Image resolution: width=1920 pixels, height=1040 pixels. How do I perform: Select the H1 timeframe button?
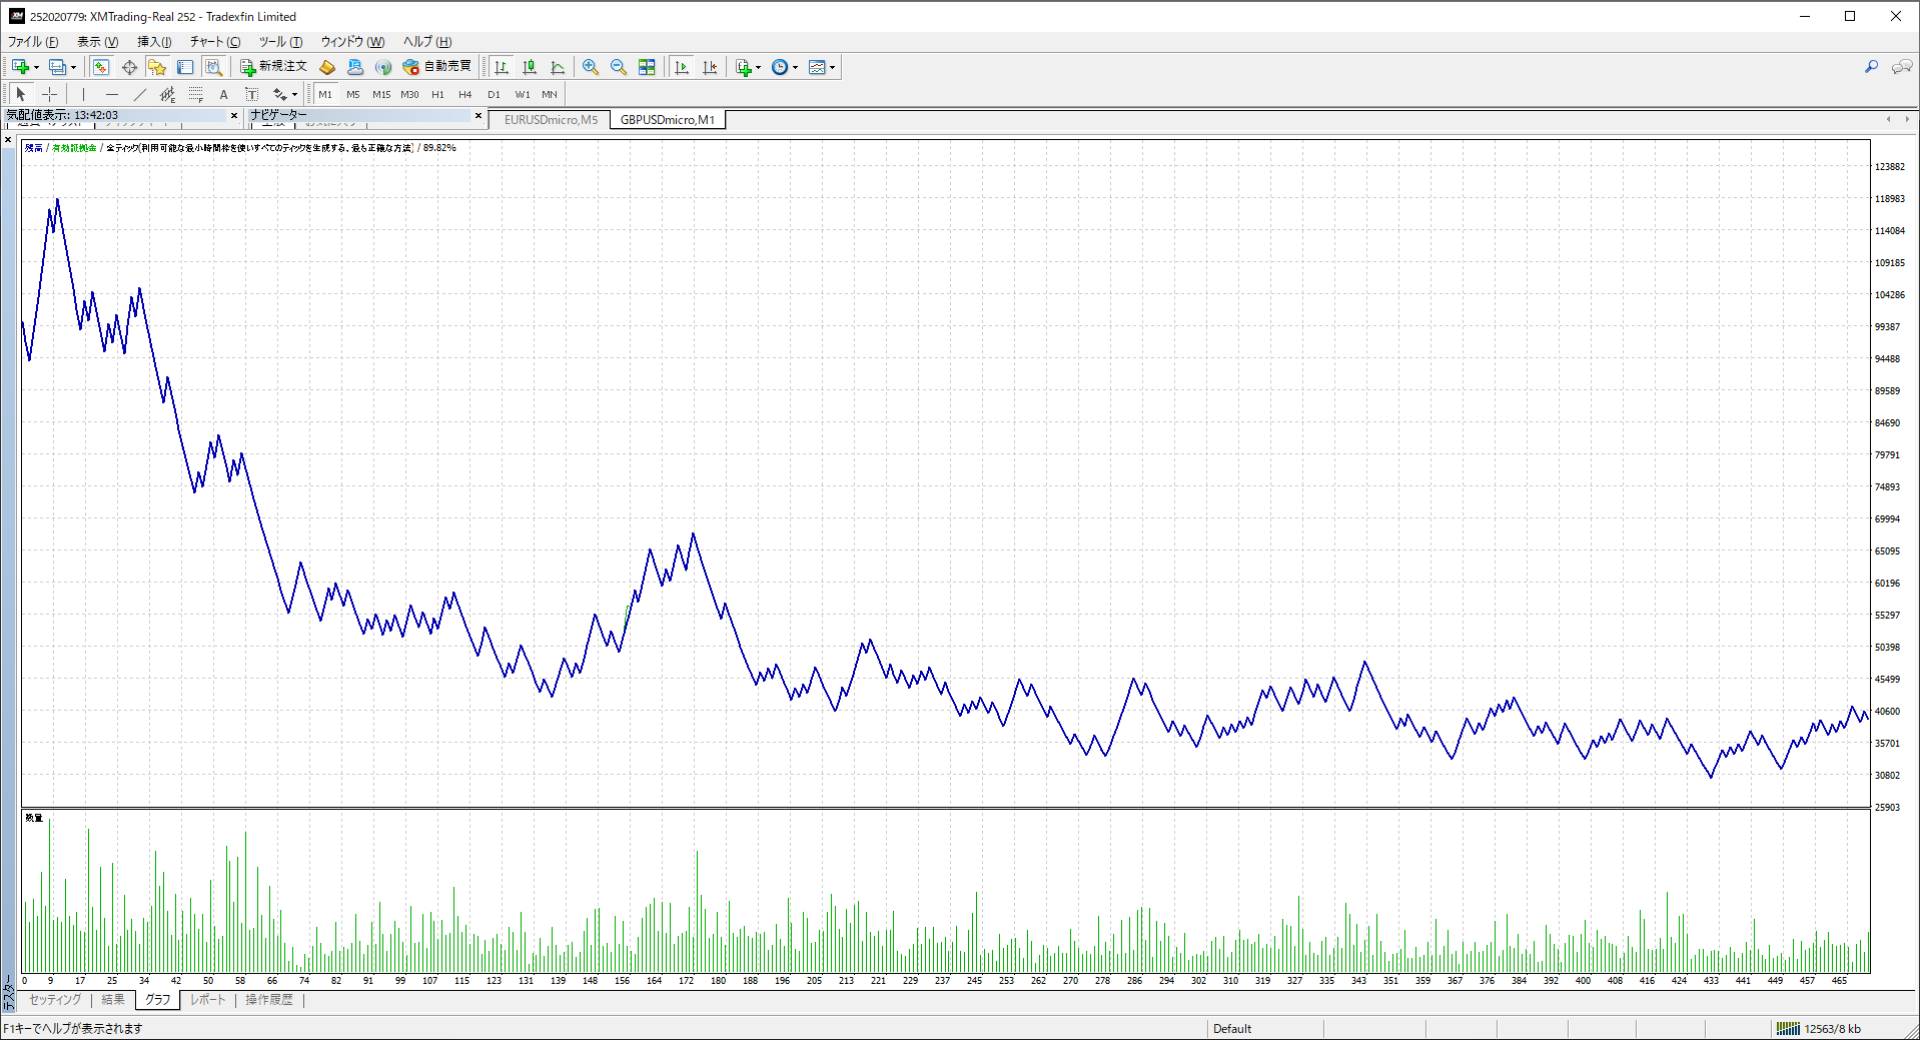pos(437,94)
